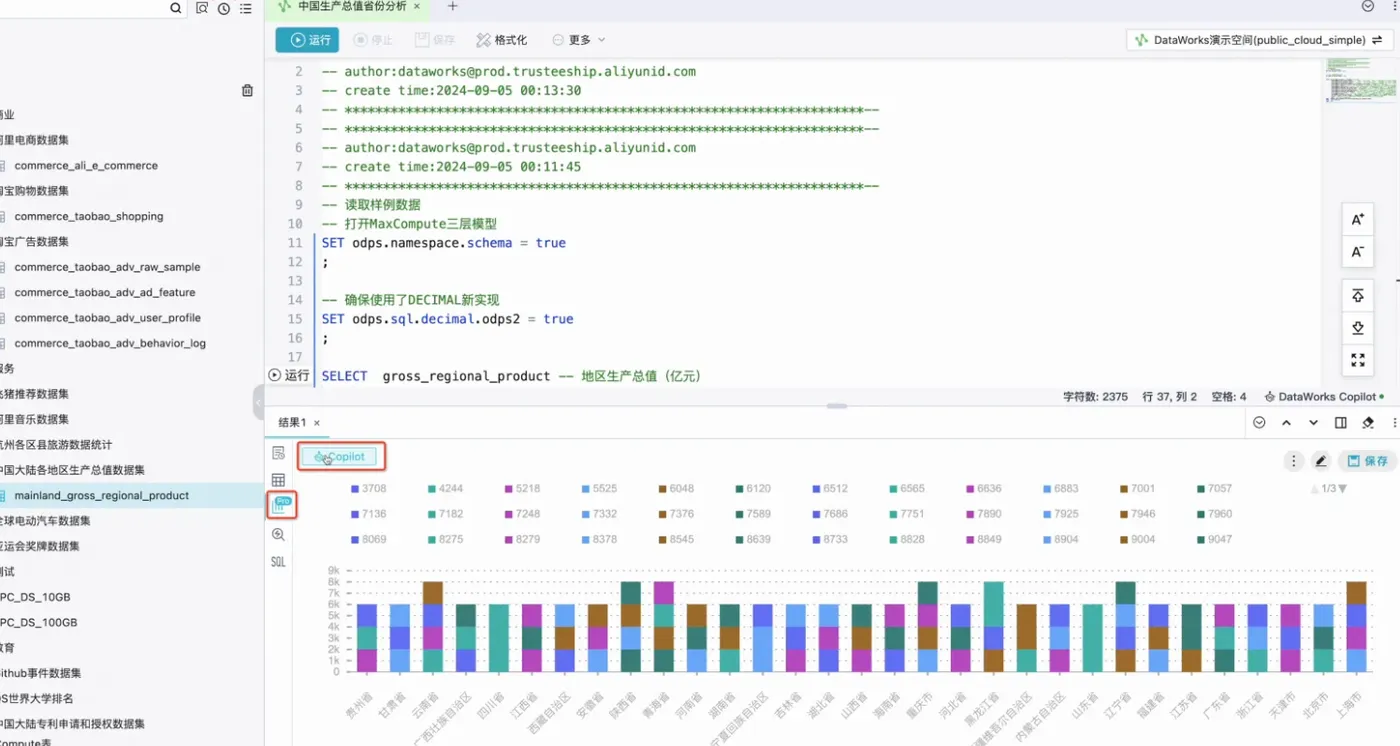Click the 停止 stop button
The width and height of the screenshot is (1400, 746).
(x=373, y=40)
